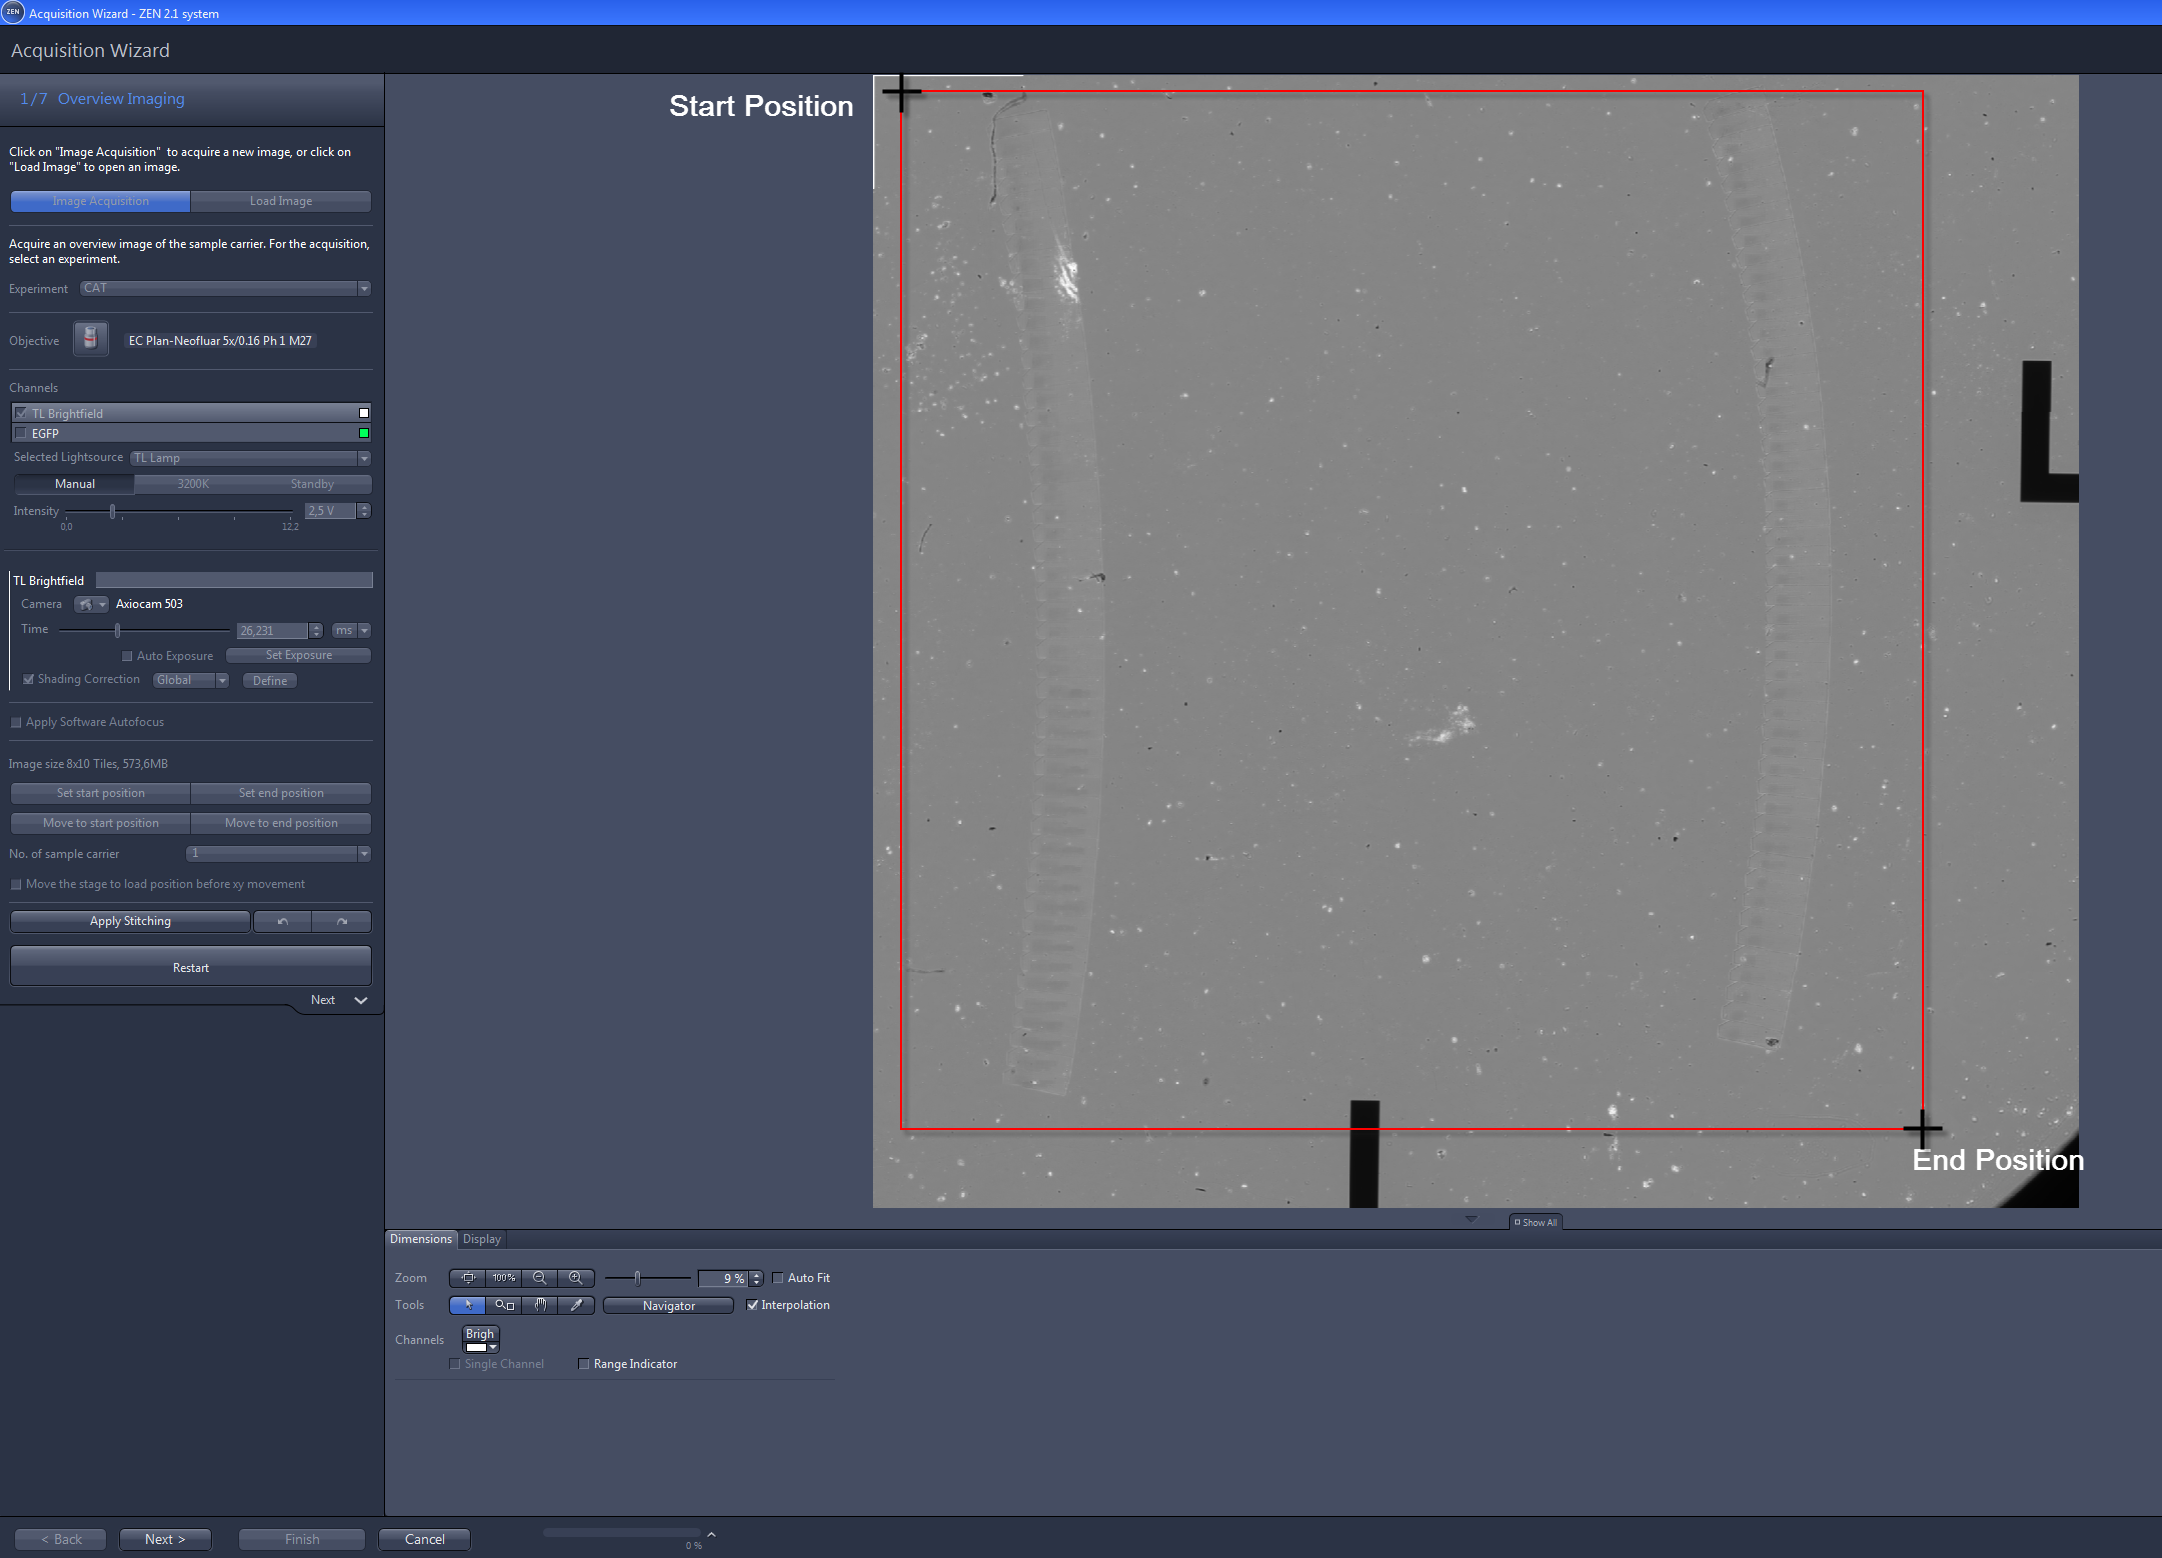Select the arrow pointer tool
Viewport: 2162px width, 1558px height.
[x=467, y=1305]
